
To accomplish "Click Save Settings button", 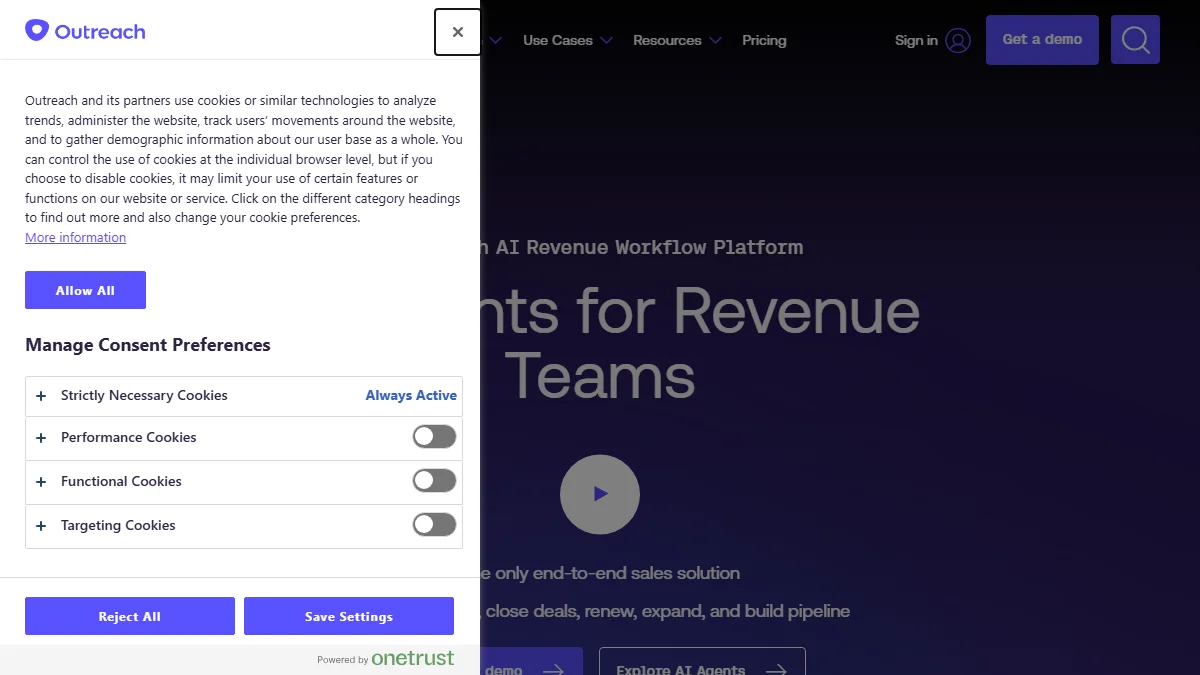I will pos(349,616).
